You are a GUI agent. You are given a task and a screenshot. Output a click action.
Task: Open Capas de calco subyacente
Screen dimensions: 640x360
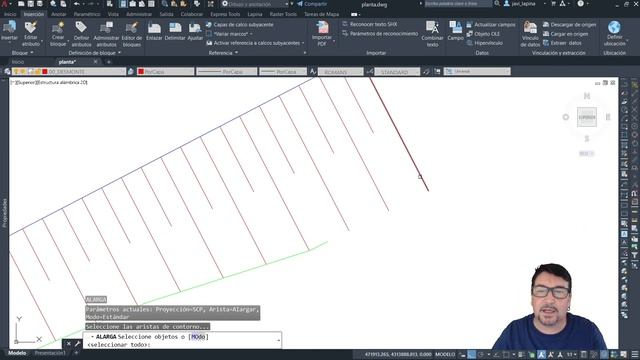pyautogui.click(x=240, y=24)
